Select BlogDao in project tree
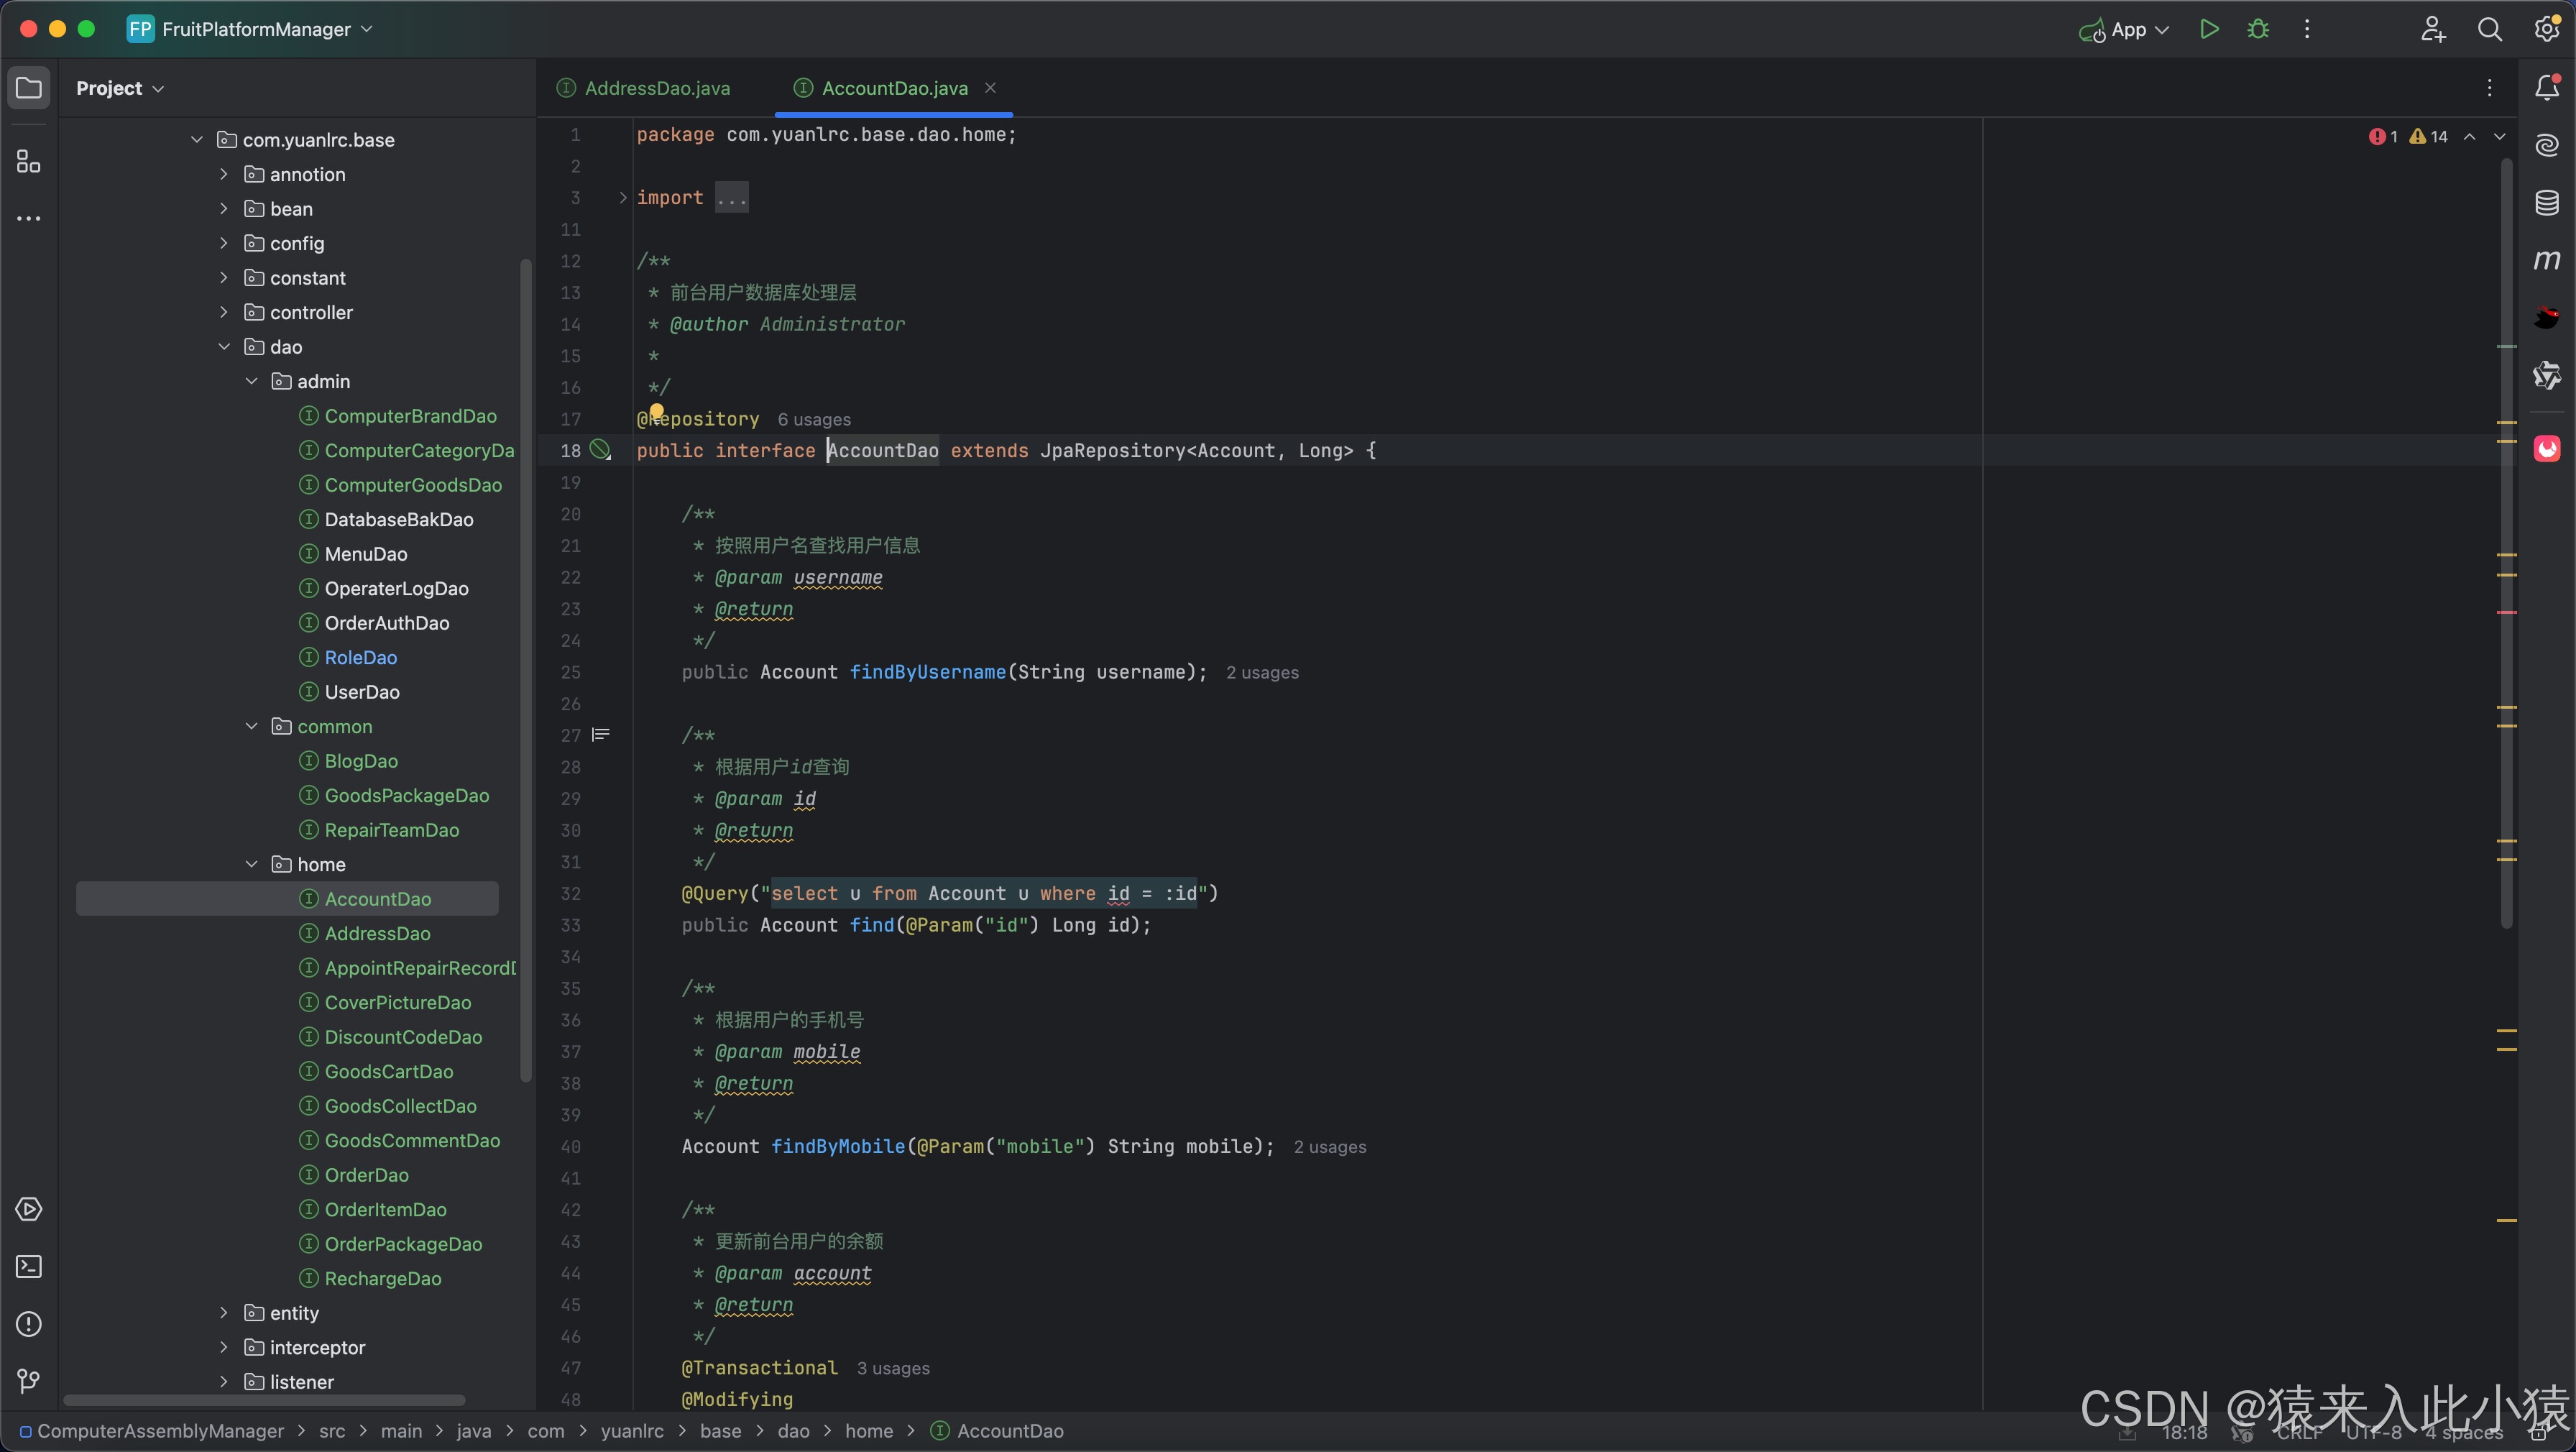 361,761
